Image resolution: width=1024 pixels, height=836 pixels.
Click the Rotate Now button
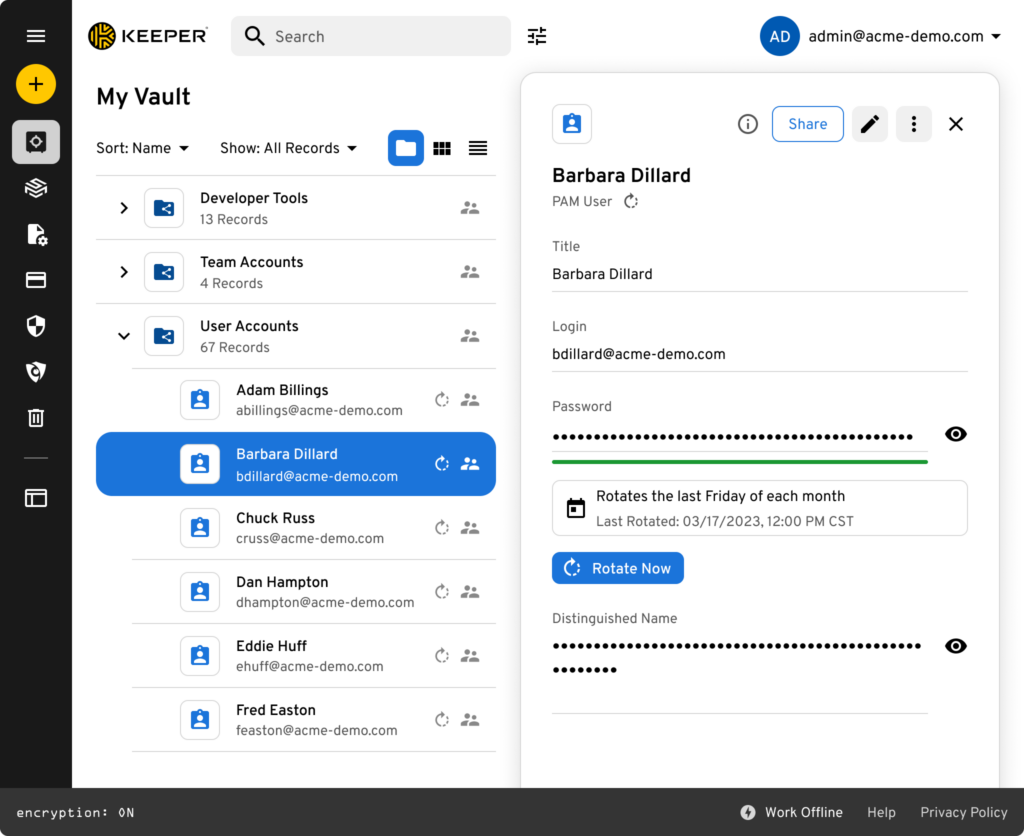click(x=618, y=568)
